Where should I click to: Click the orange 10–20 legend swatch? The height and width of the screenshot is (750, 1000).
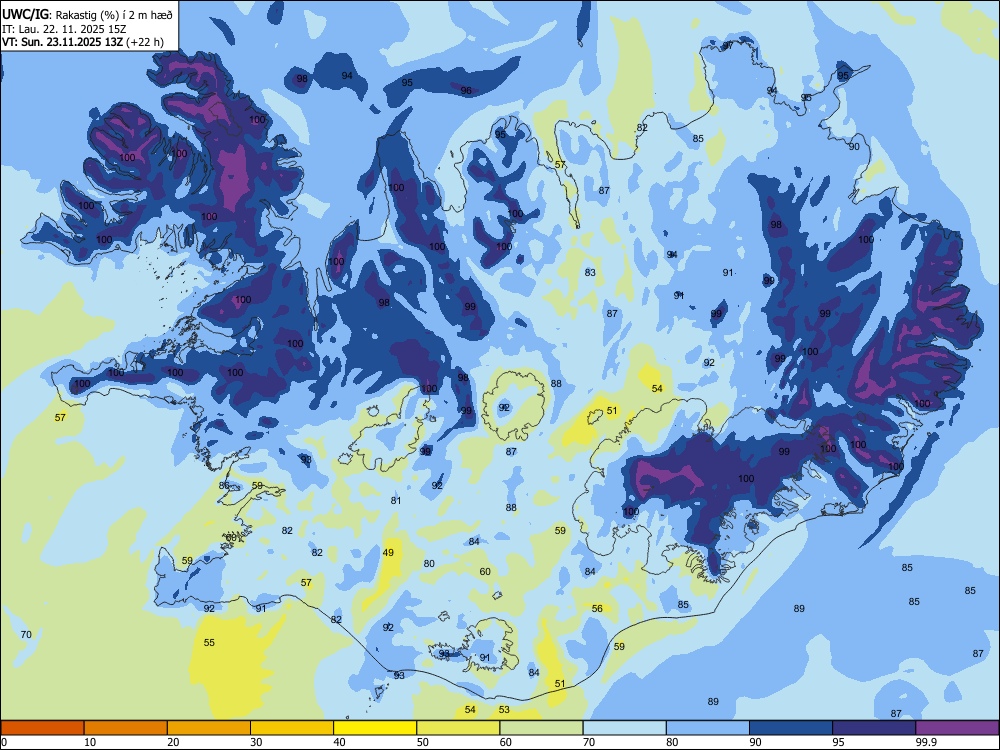click(x=126, y=728)
